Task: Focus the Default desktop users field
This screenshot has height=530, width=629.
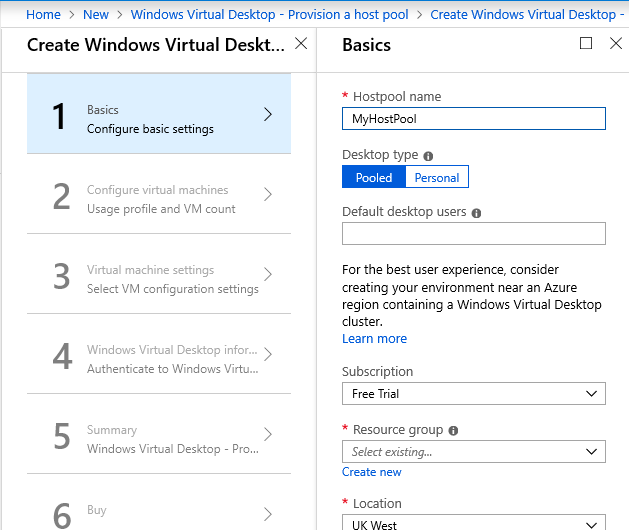Action: [x=474, y=234]
